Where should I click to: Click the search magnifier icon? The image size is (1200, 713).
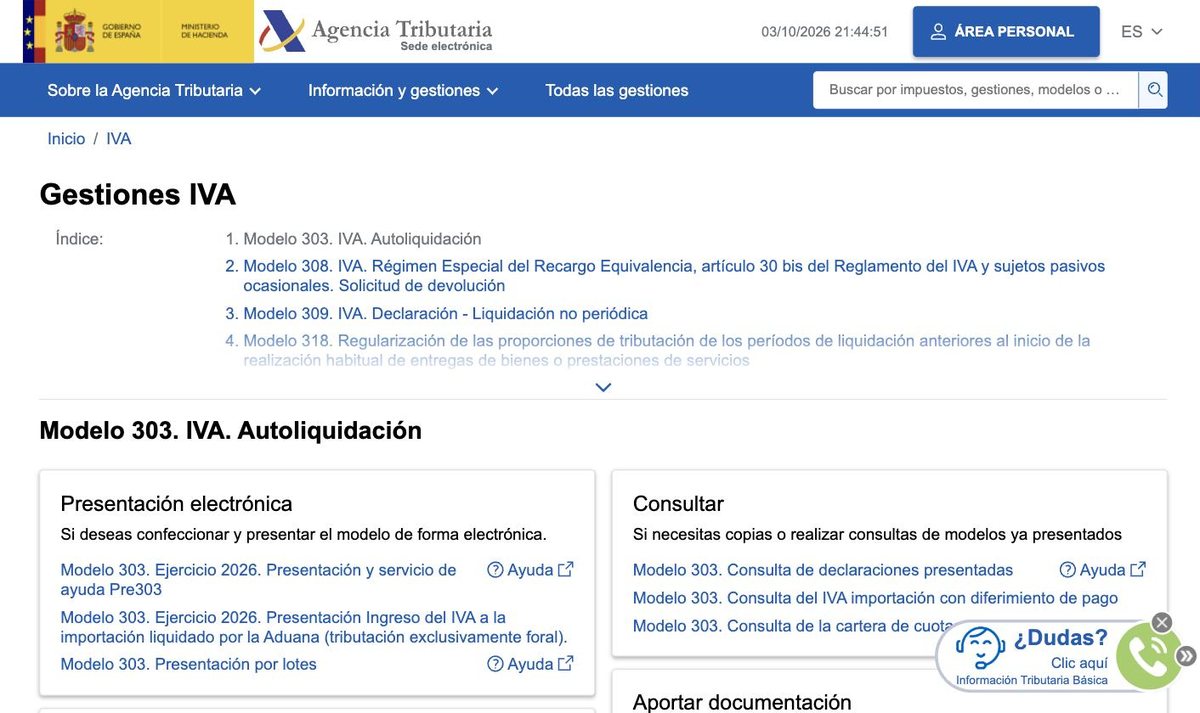[x=1154, y=90]
